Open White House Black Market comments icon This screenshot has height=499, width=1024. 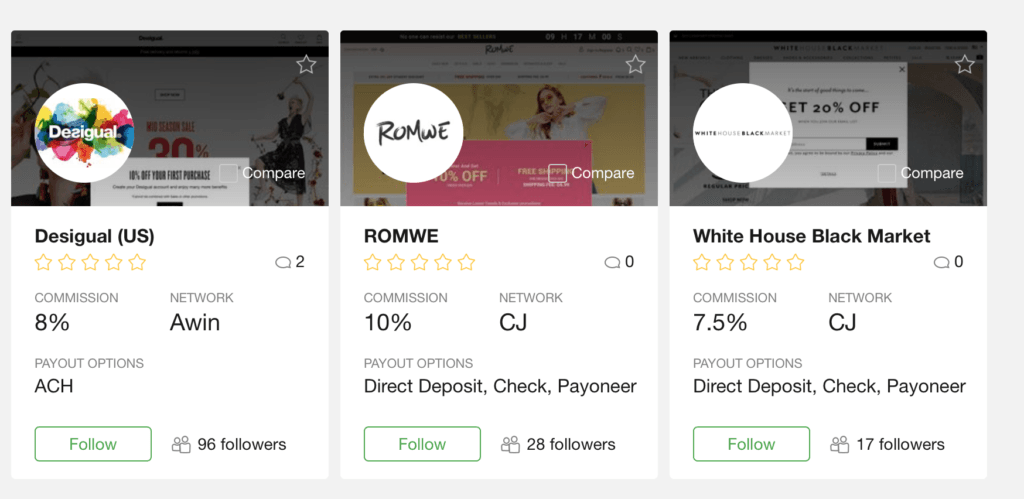pos(941,263)
